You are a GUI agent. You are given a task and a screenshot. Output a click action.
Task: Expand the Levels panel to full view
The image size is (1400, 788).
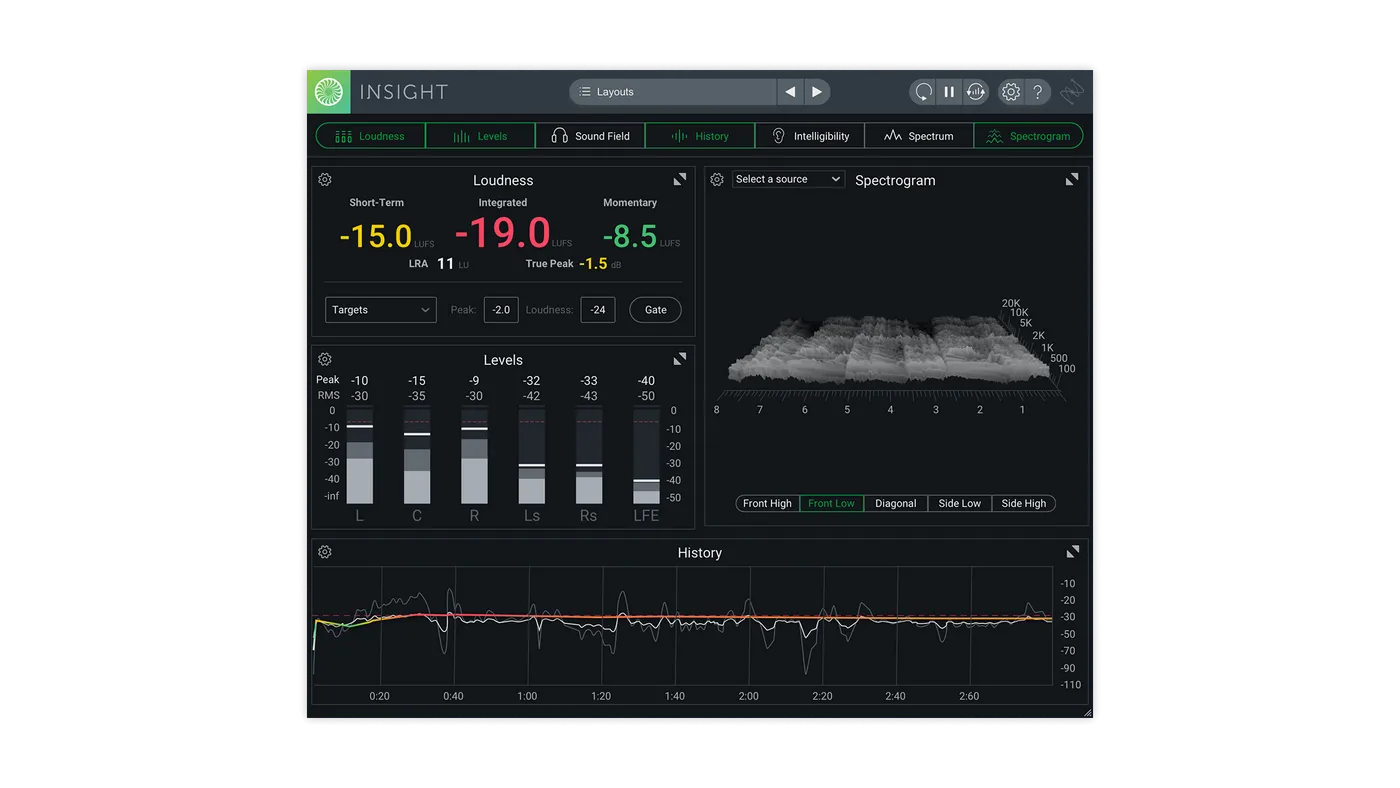tap(680, 358)
